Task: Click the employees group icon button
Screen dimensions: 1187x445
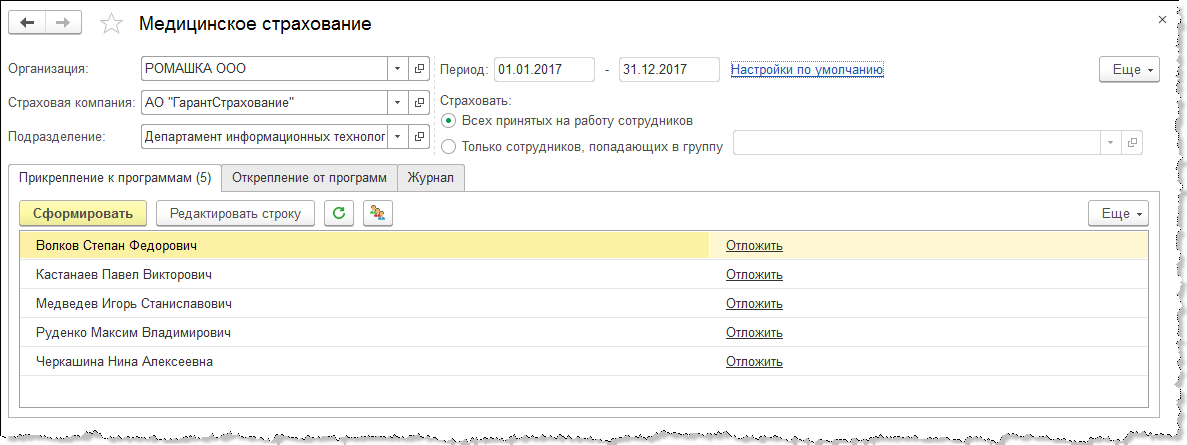Action: click(378, 213)
